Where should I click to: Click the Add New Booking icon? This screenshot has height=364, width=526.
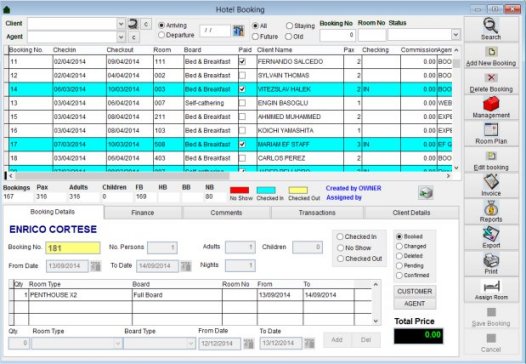[491, 52]
